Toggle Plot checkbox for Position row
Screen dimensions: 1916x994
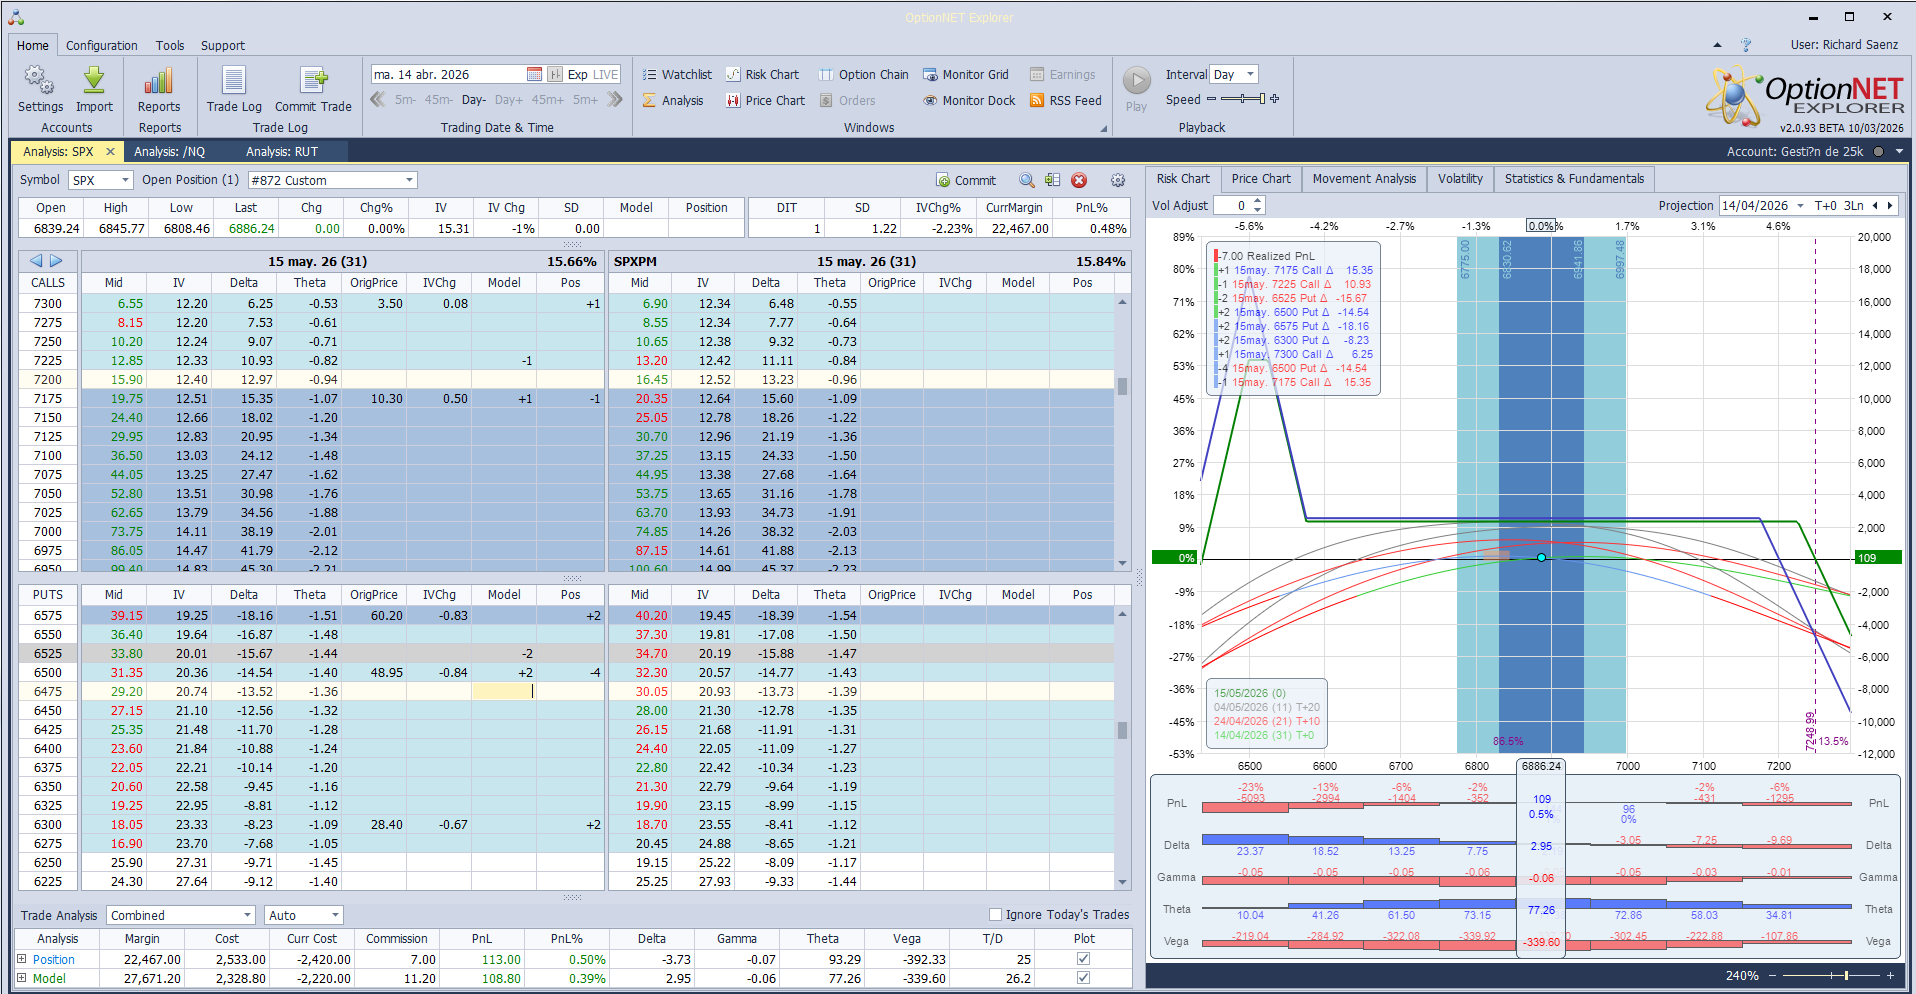coord(1083,959)
